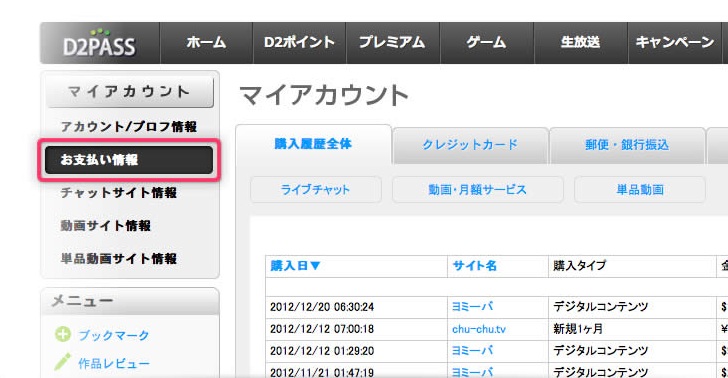Screen dimensions: 728x378
Task: Click the date 2012/11/21 01:47:19
Action: pos(322,372)
